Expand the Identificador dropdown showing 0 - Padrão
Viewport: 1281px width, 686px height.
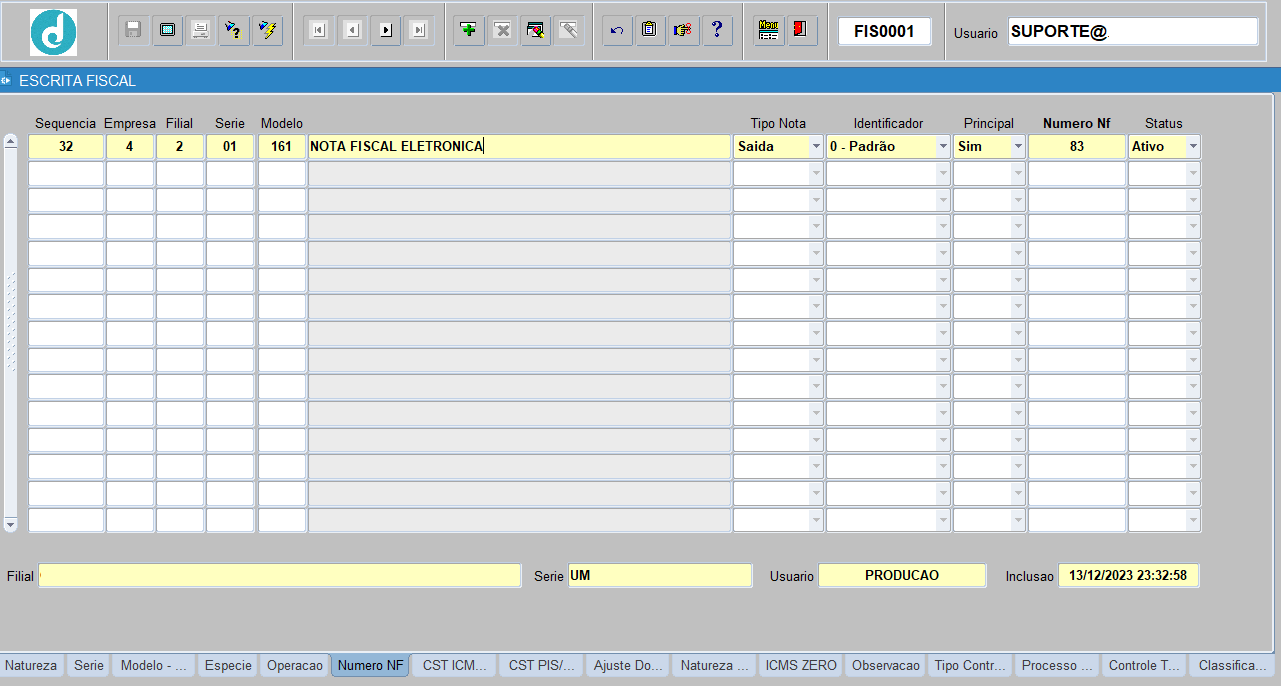pos(888,146)
